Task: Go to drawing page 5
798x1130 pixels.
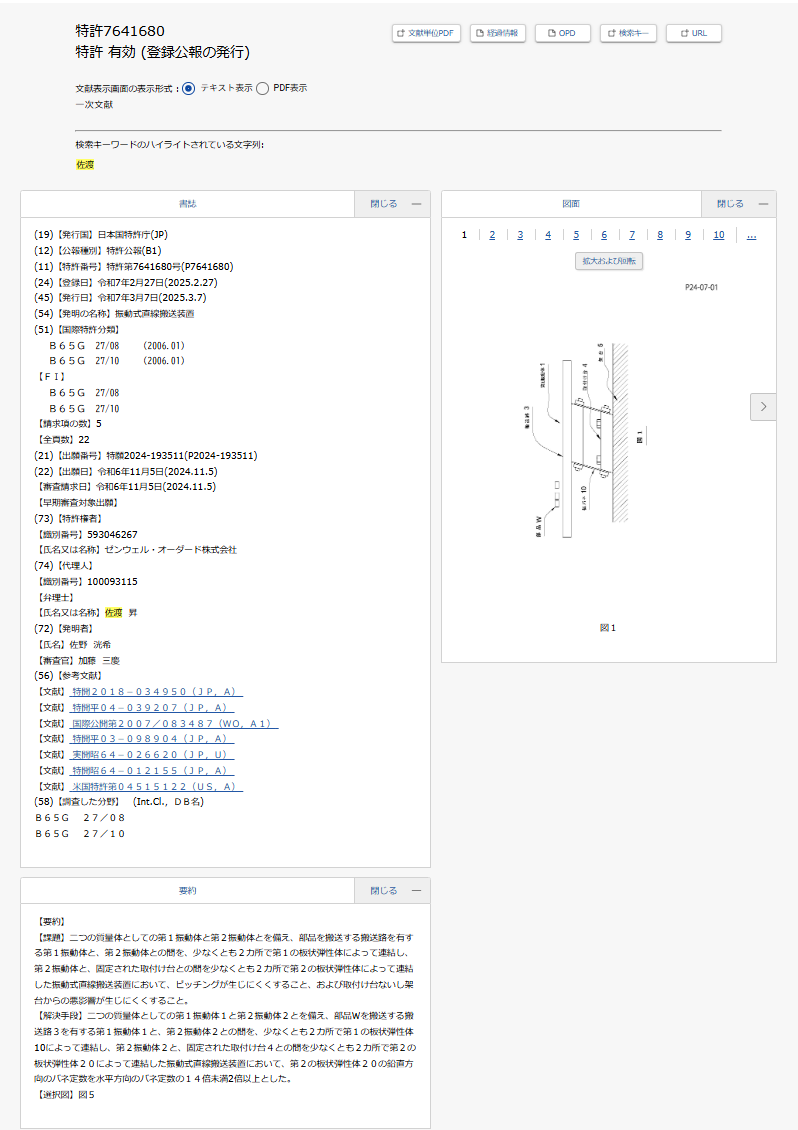Action: (576, 235)
